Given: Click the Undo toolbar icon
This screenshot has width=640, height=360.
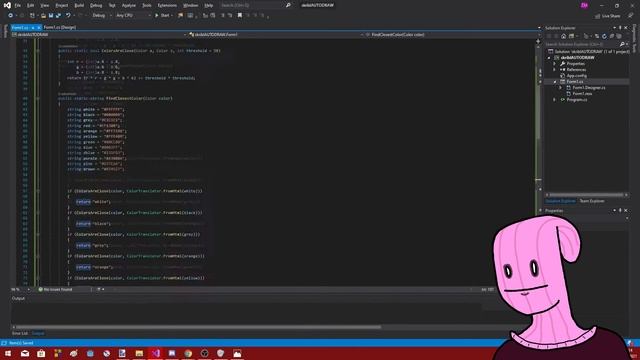Looking at the screenshot, I should [x=68, y=16].
